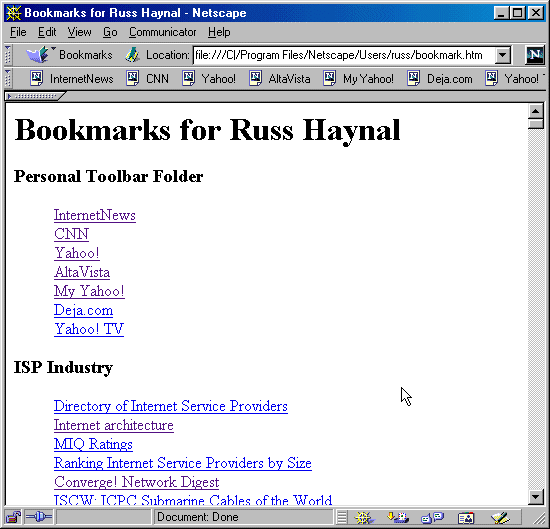Click the CNN toolbar bookmark icon
550x529 pixels.
[133, 78]
